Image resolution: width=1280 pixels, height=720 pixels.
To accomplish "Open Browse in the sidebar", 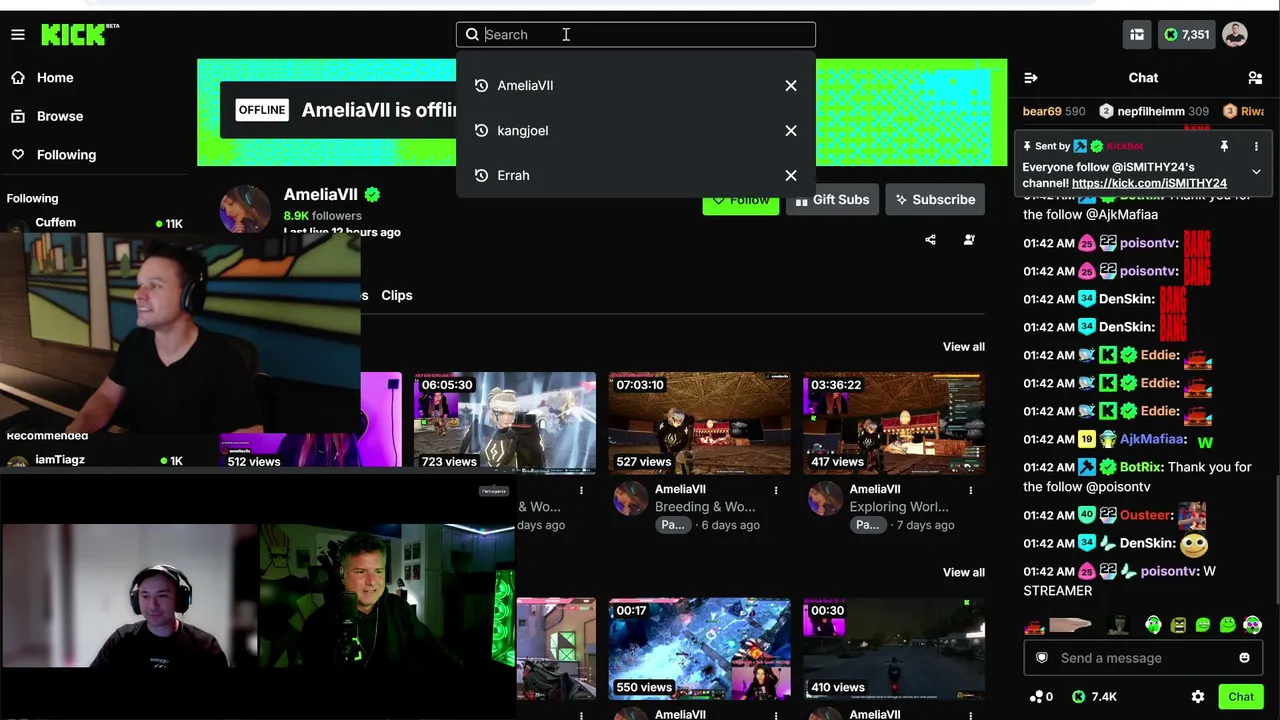I will (x=60, y=116).
